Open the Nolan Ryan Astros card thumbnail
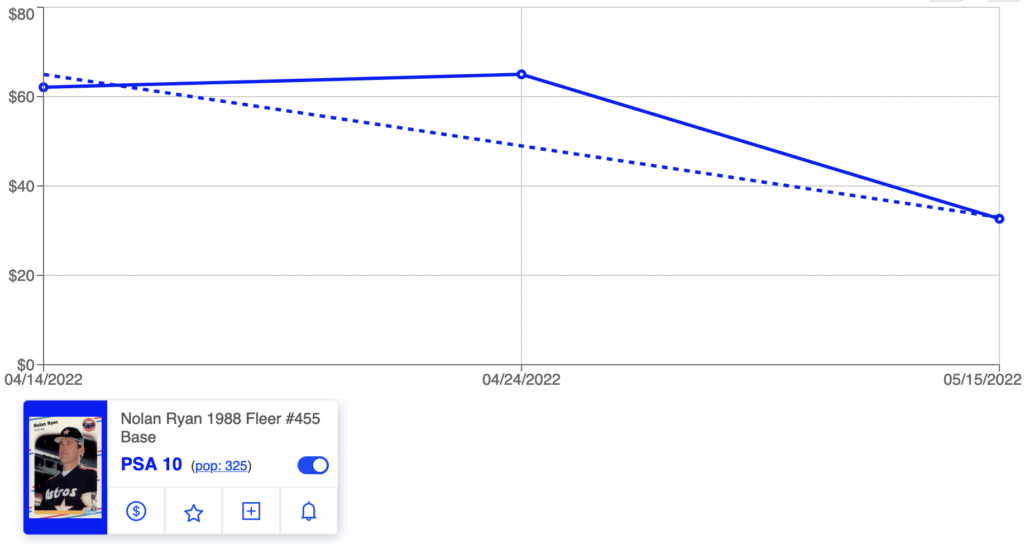 point(65,468)
